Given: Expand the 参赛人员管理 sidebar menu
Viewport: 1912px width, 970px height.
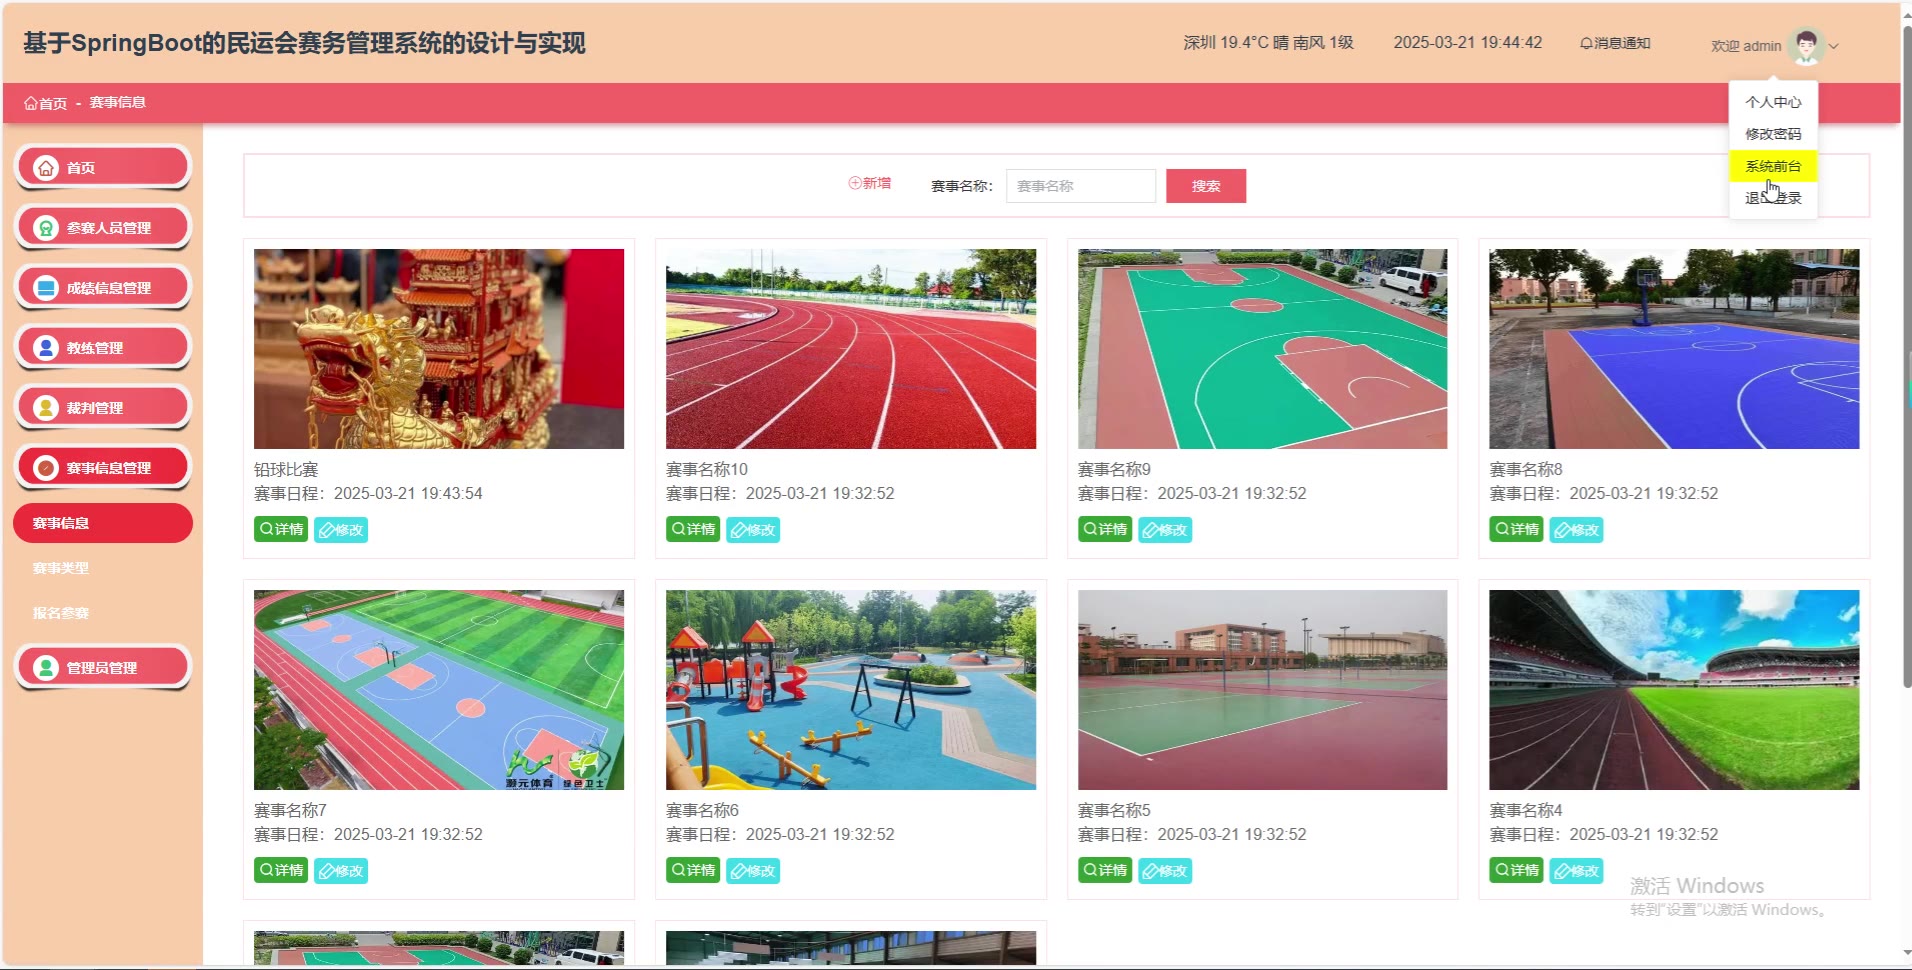Looking at the screenshot, I should 103,227.
